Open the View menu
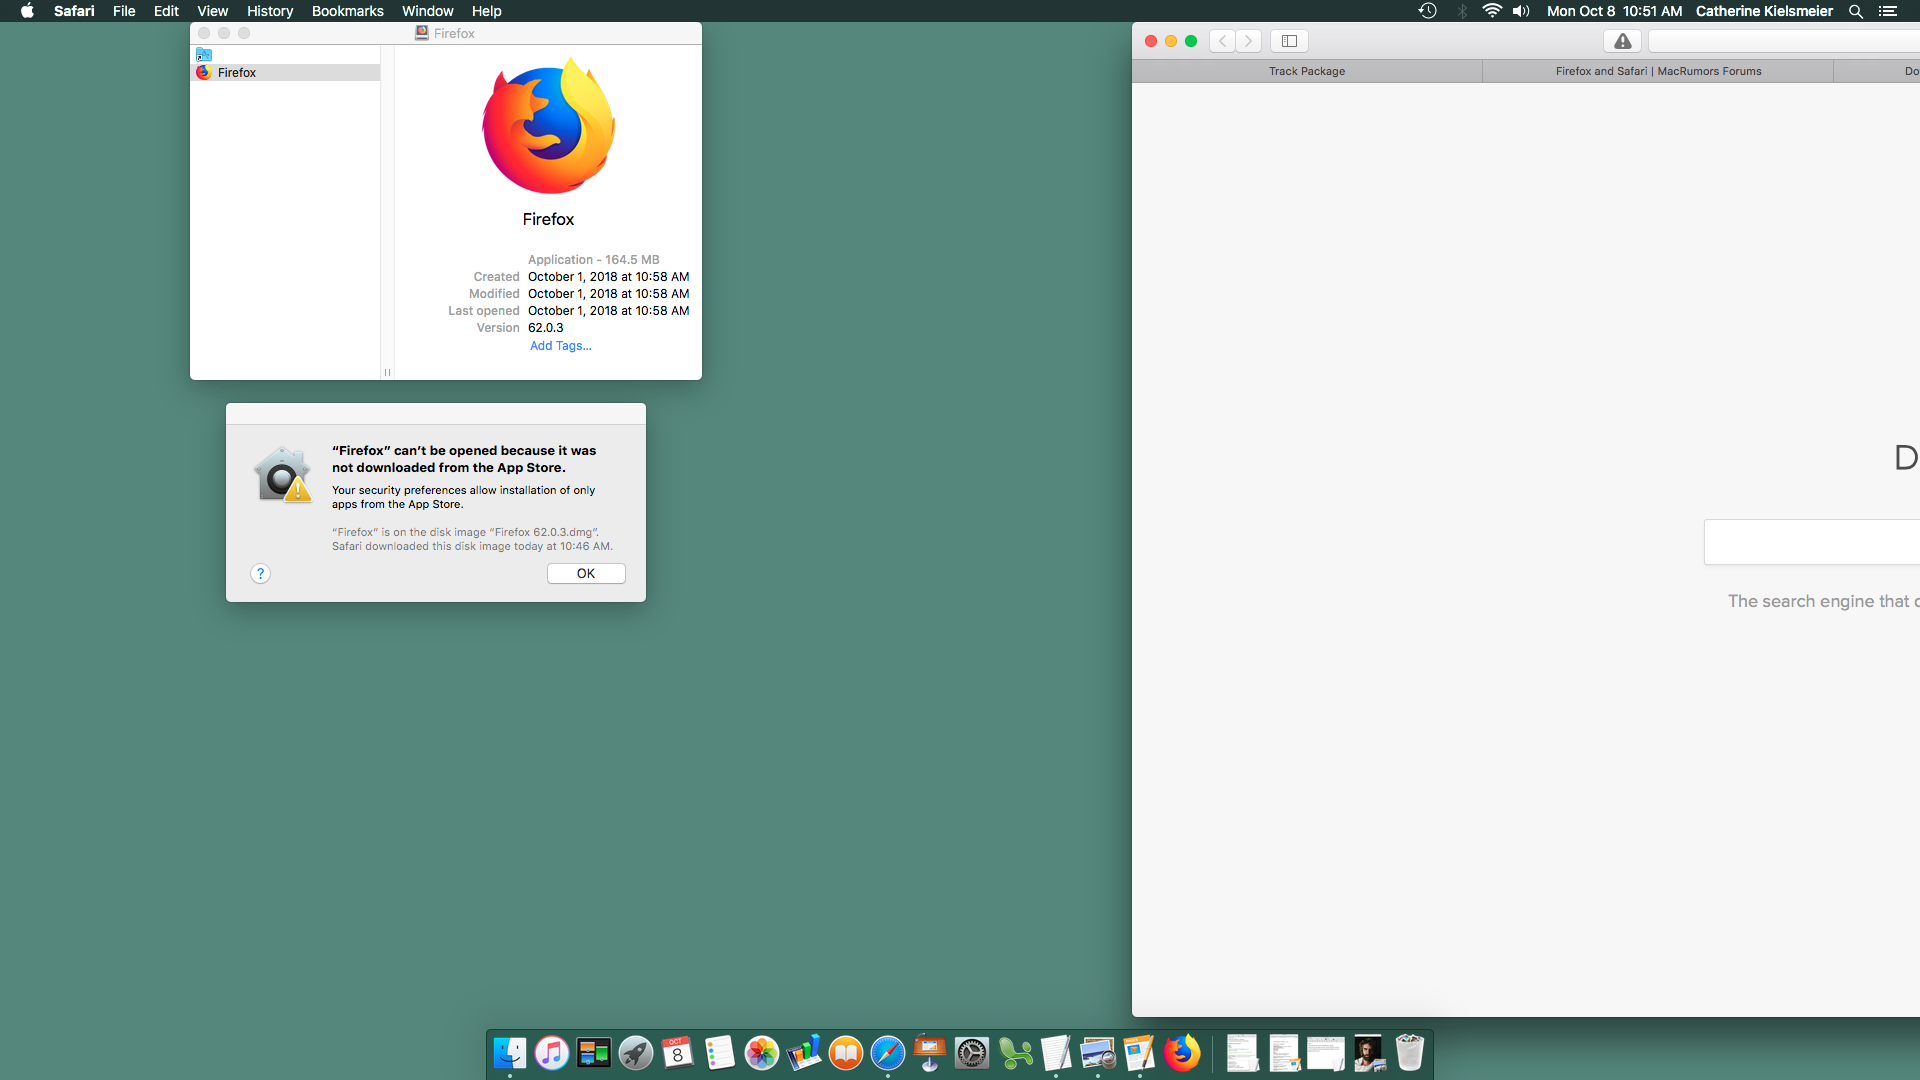 pos(212,11)
